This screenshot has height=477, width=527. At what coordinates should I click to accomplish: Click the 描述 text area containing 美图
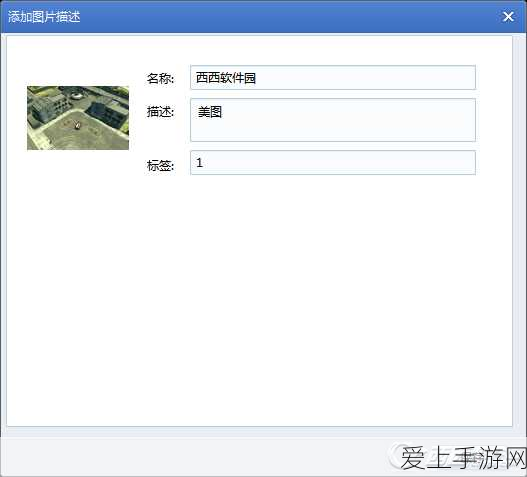click(x=333, y=120)
